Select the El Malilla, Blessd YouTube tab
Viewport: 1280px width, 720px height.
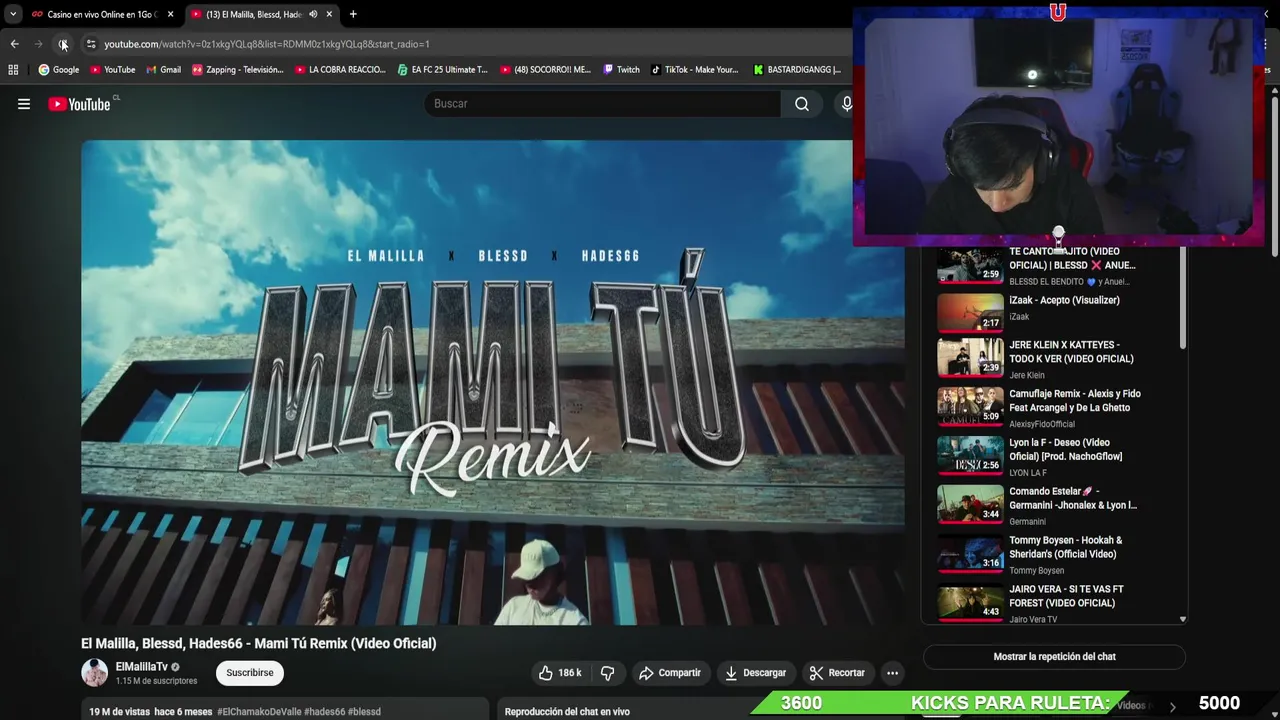253,14
